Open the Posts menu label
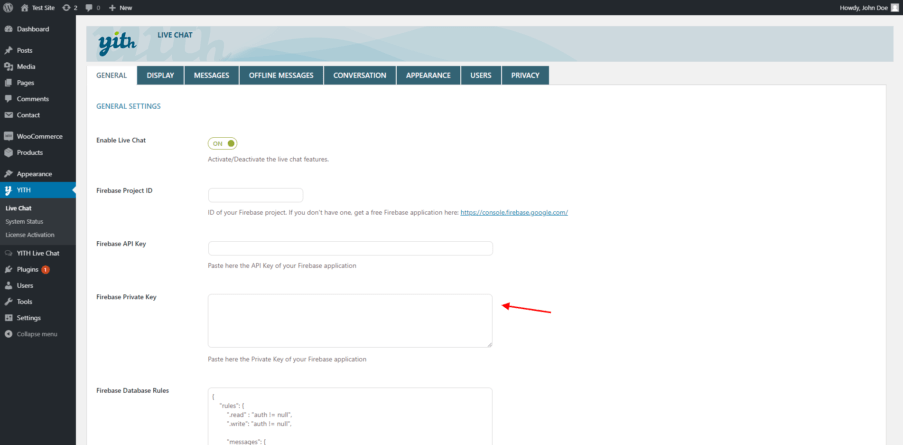 click(x=25, y=51)
